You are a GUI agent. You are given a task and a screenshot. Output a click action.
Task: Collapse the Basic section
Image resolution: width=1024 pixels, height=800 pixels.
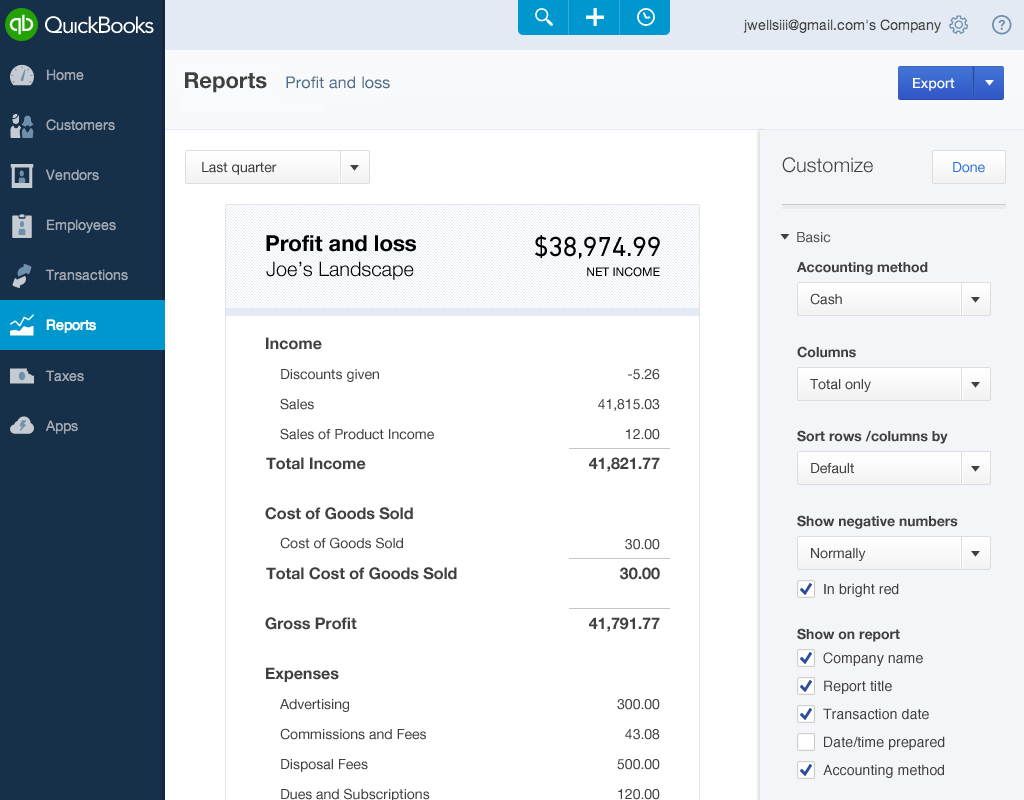coord(785,238)
